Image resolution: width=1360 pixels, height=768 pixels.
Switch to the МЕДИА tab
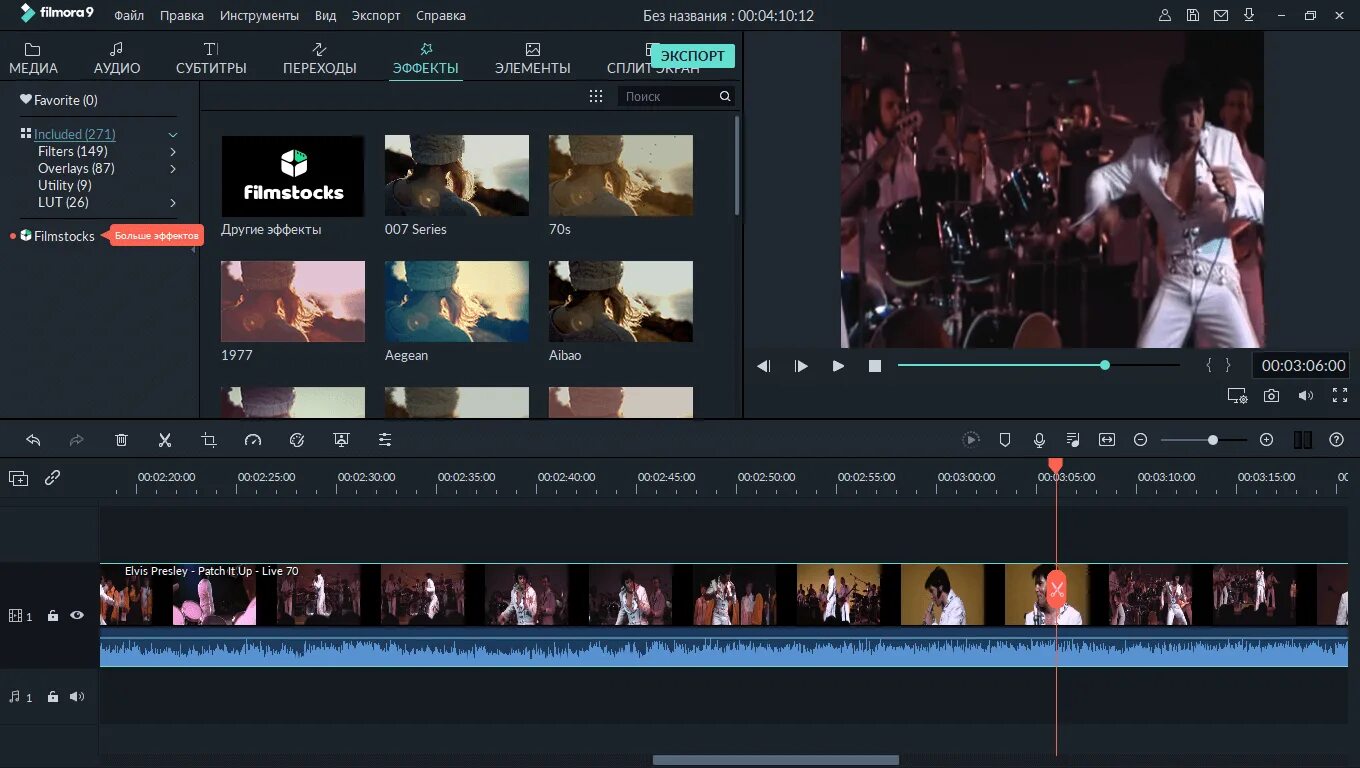point(33,59)
